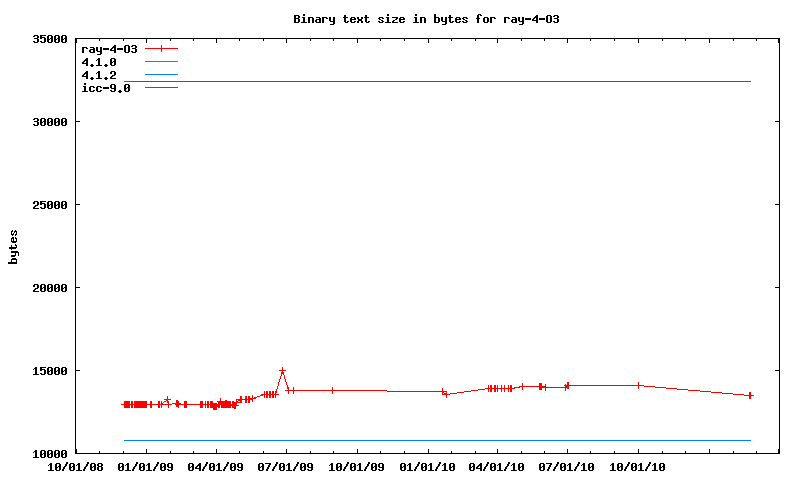This screenshot has width=800, height=480.
Task: Click the lone data marker between 07/01/09 and 10/01/09
Action: coord(332,390)
